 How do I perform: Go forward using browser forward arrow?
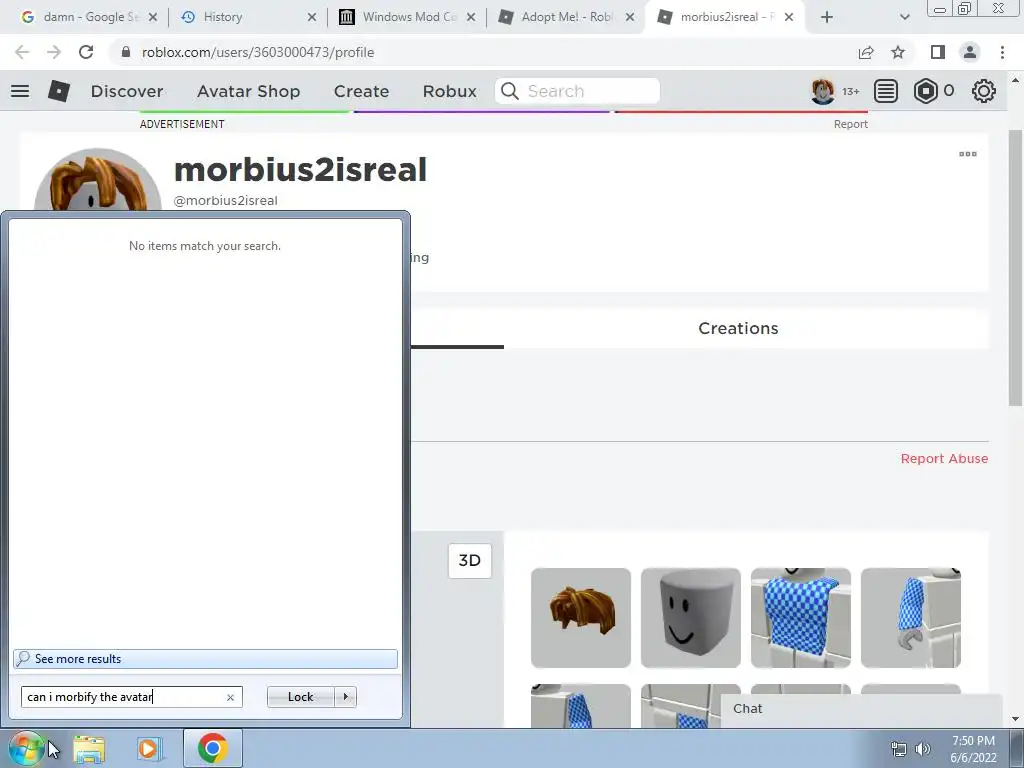[x=54, y=52]
